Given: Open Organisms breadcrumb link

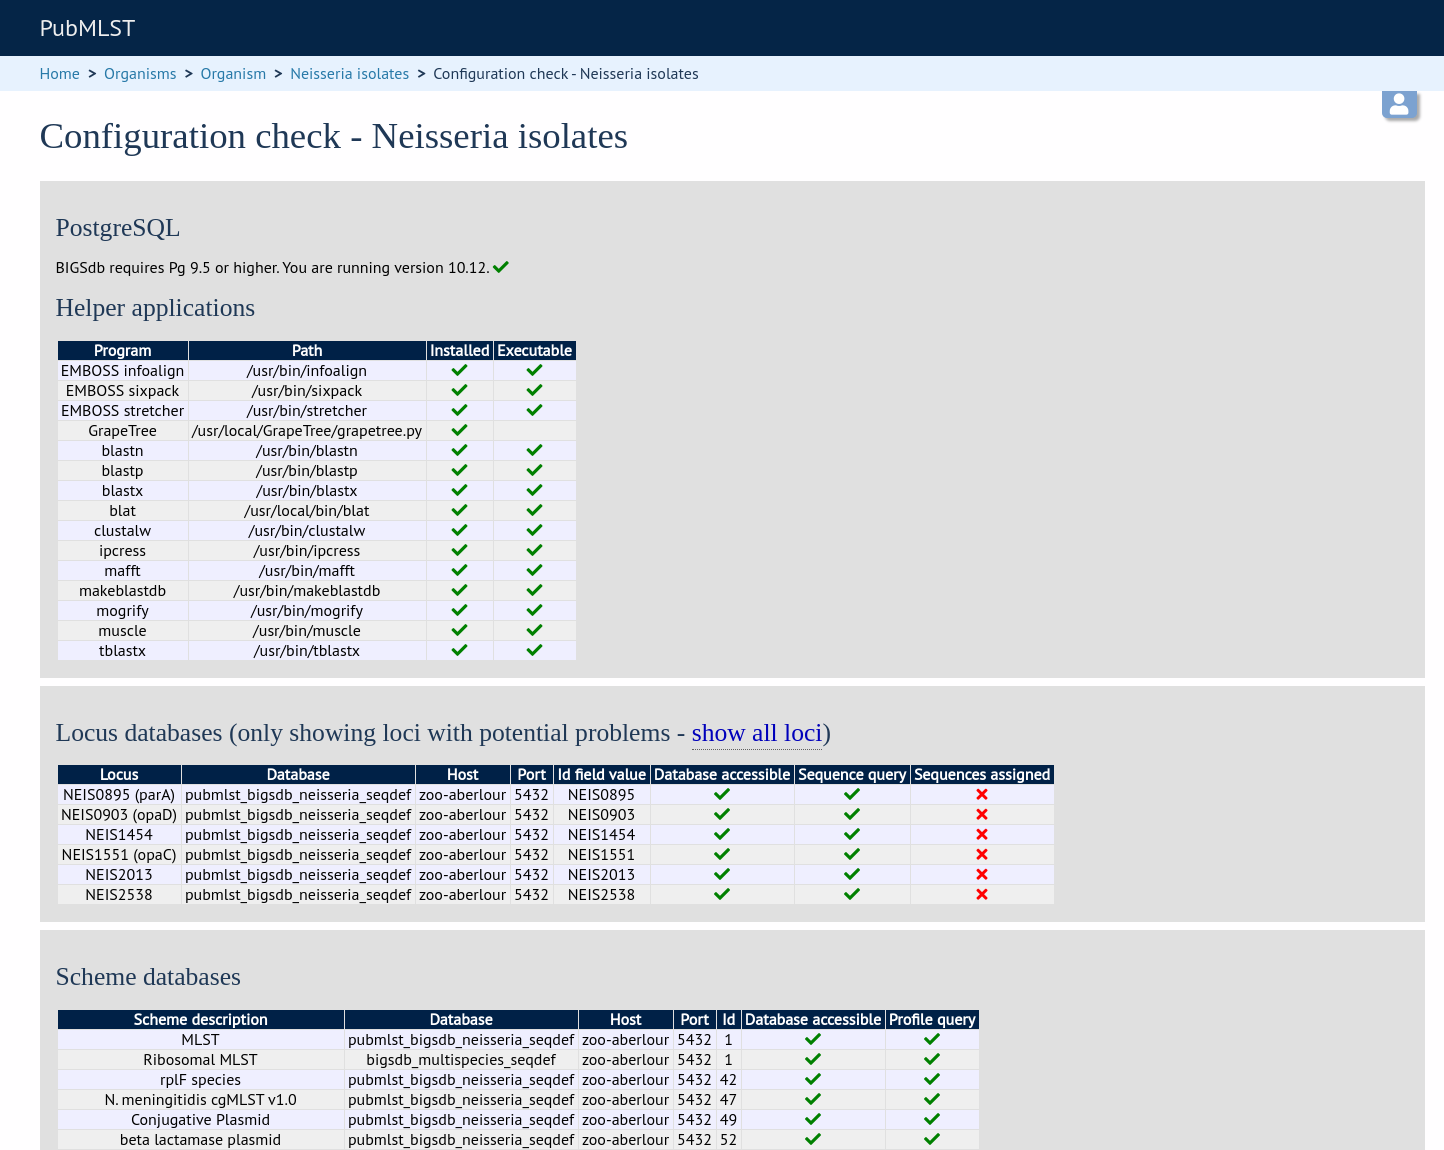Looking at the screenshot, I should pyautogui.click(x=140, y=74).
